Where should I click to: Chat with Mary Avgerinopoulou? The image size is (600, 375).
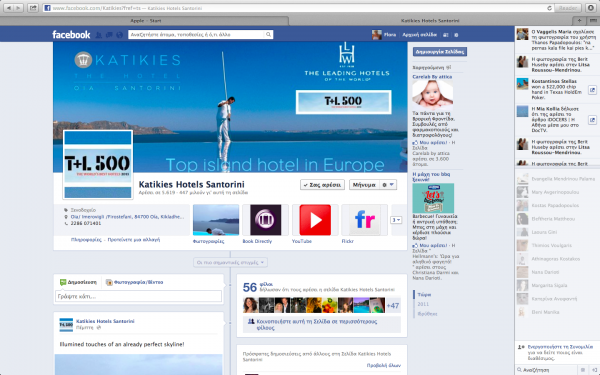556,192
